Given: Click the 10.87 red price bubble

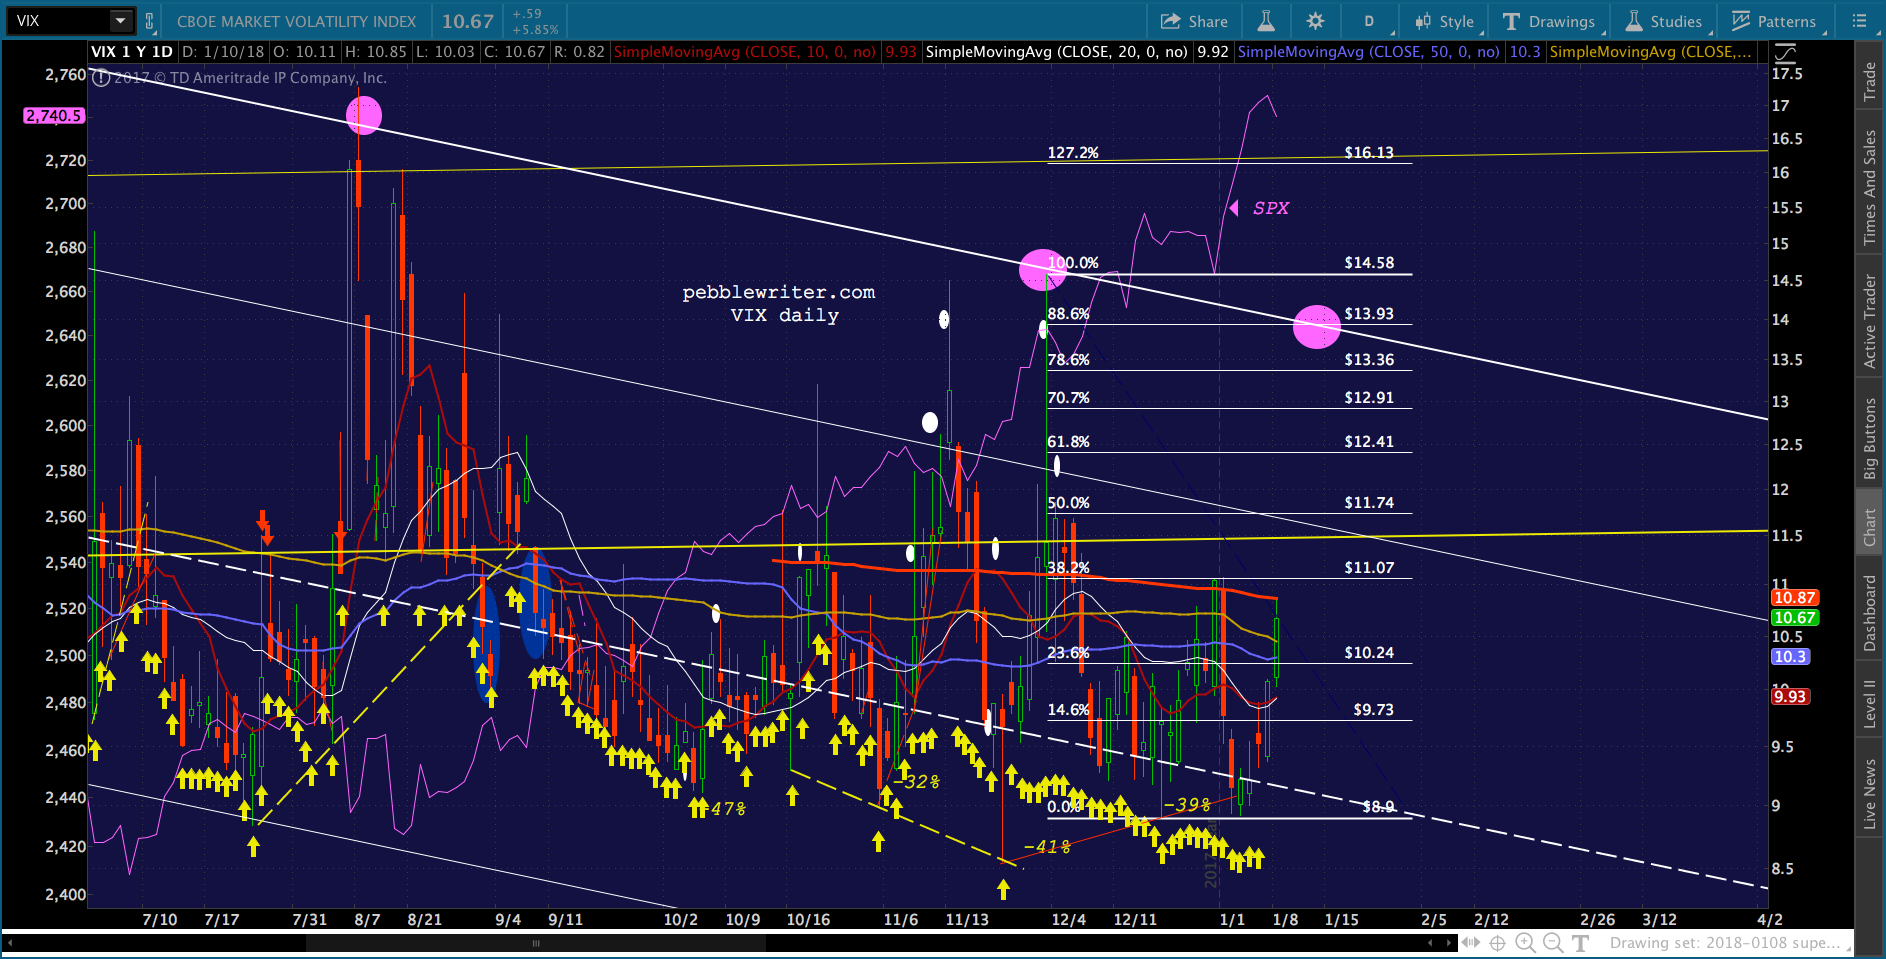Looking at the screenshot, I should point(1795,598).
